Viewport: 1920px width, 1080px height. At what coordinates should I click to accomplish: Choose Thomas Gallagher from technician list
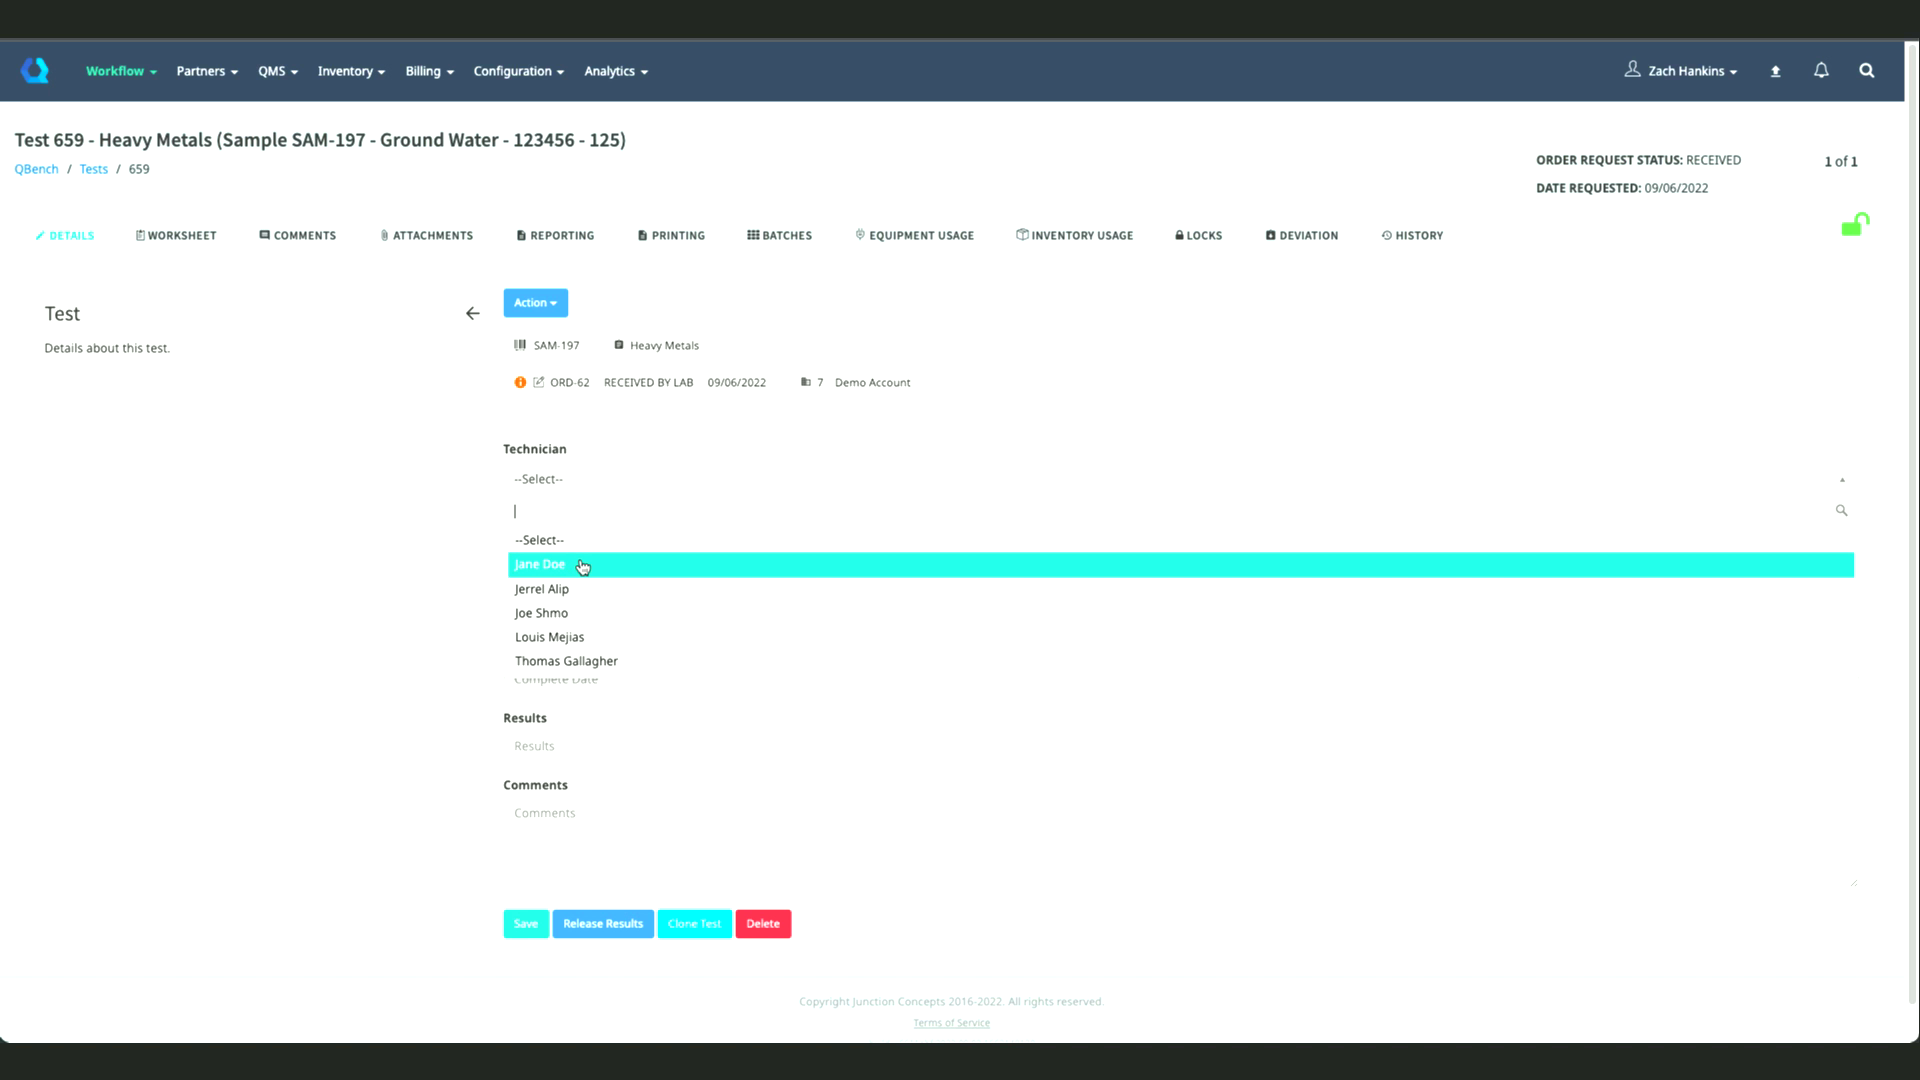click(566, 661)
